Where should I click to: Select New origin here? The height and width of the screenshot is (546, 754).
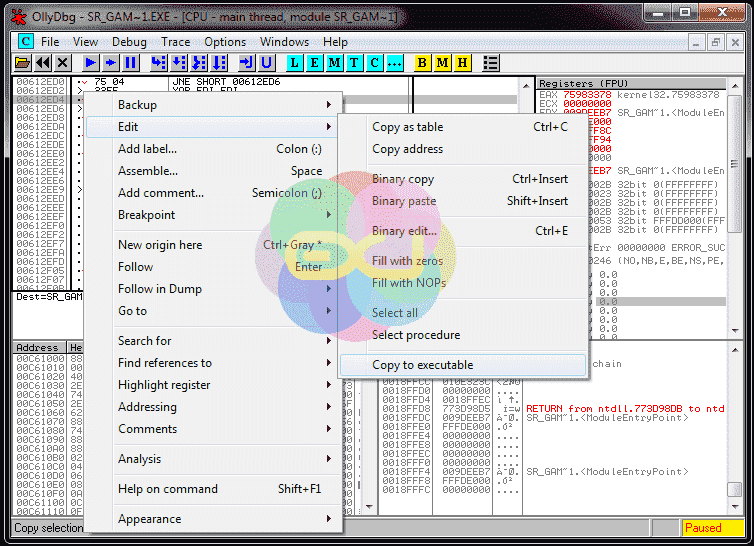(214, 245)
